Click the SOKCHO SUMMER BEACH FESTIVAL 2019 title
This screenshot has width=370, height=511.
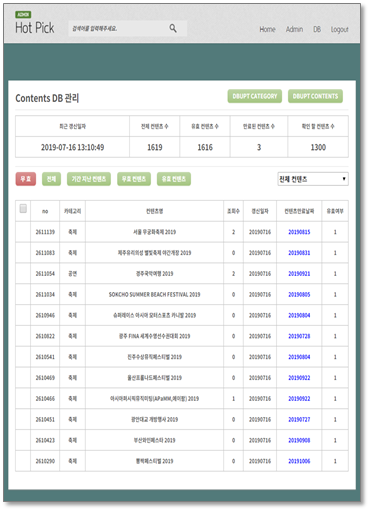pos(154,295)
